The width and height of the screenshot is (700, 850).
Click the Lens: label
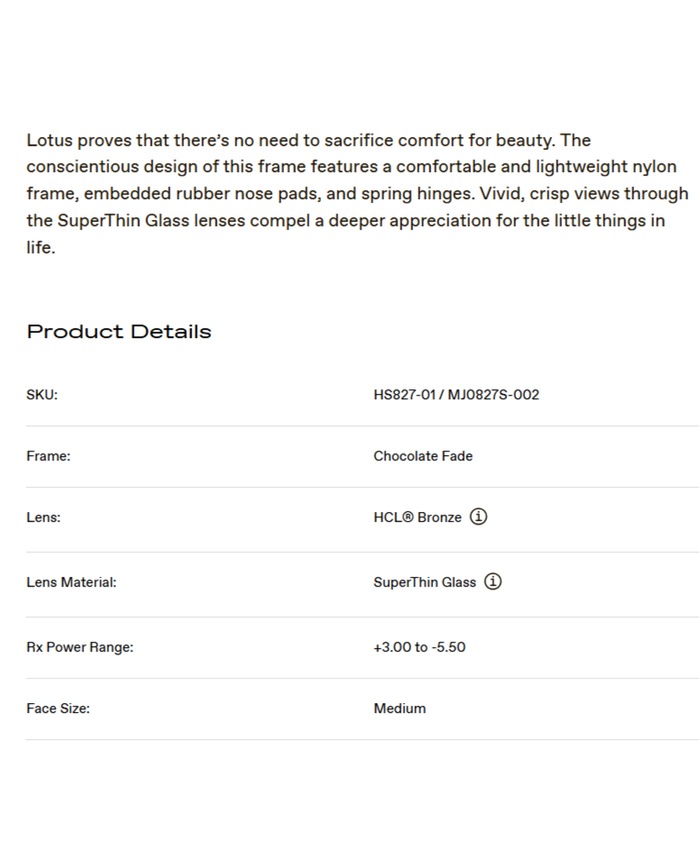(43, 518)
